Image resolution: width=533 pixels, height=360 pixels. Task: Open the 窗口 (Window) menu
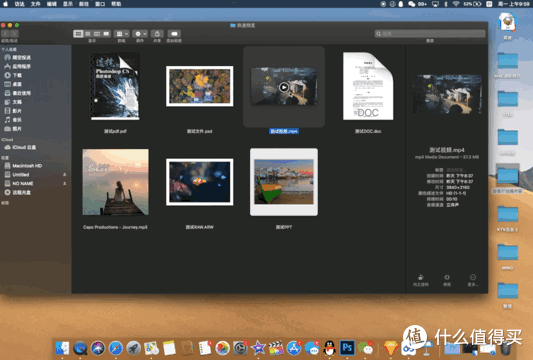tap(100, 4)
